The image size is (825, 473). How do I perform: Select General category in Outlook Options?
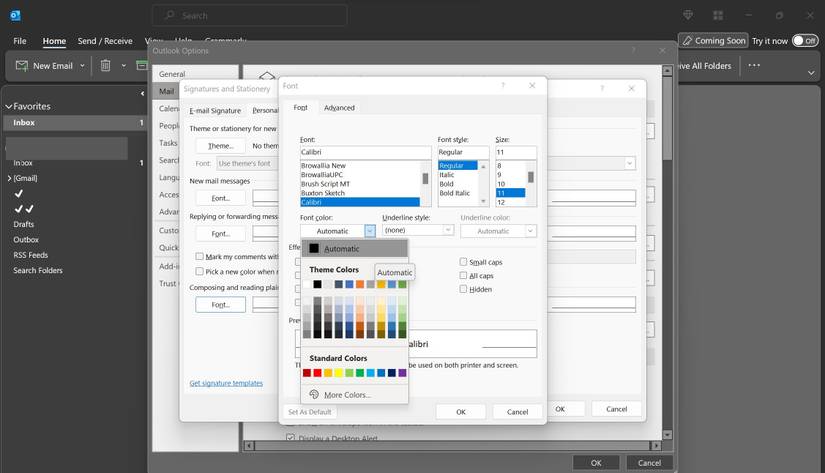172,74
